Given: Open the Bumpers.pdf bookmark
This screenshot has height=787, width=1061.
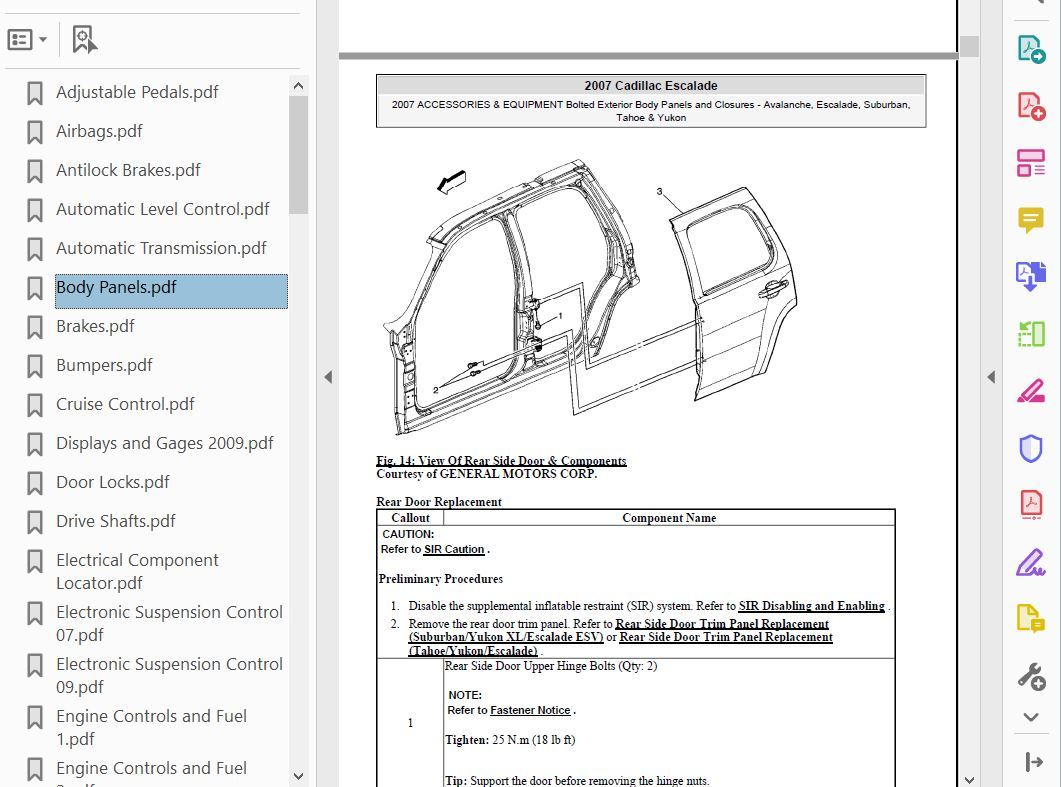Looking at the screenshot, I should pyautogui.click(x=104, y=365).
